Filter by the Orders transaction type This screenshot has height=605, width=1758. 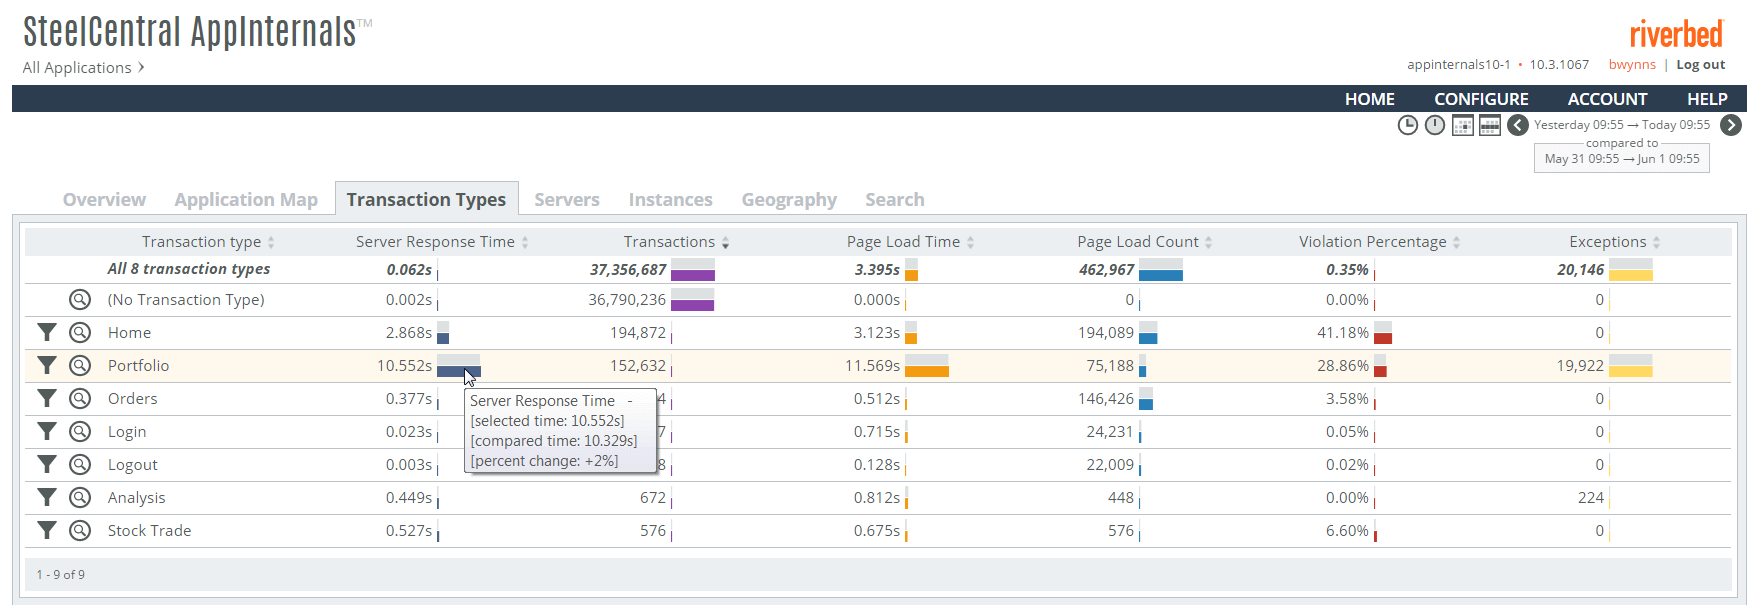(47, 398)
